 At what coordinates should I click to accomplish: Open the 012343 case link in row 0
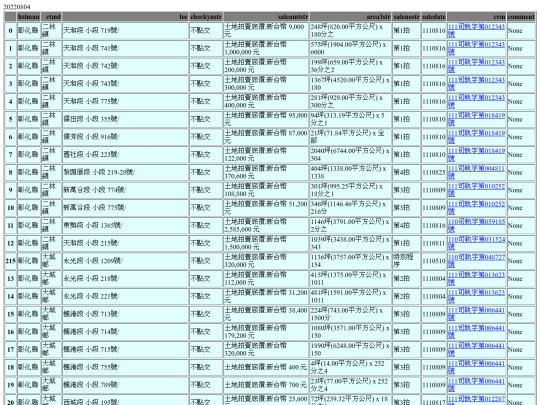pyautogui.click(x=476, y=31)
